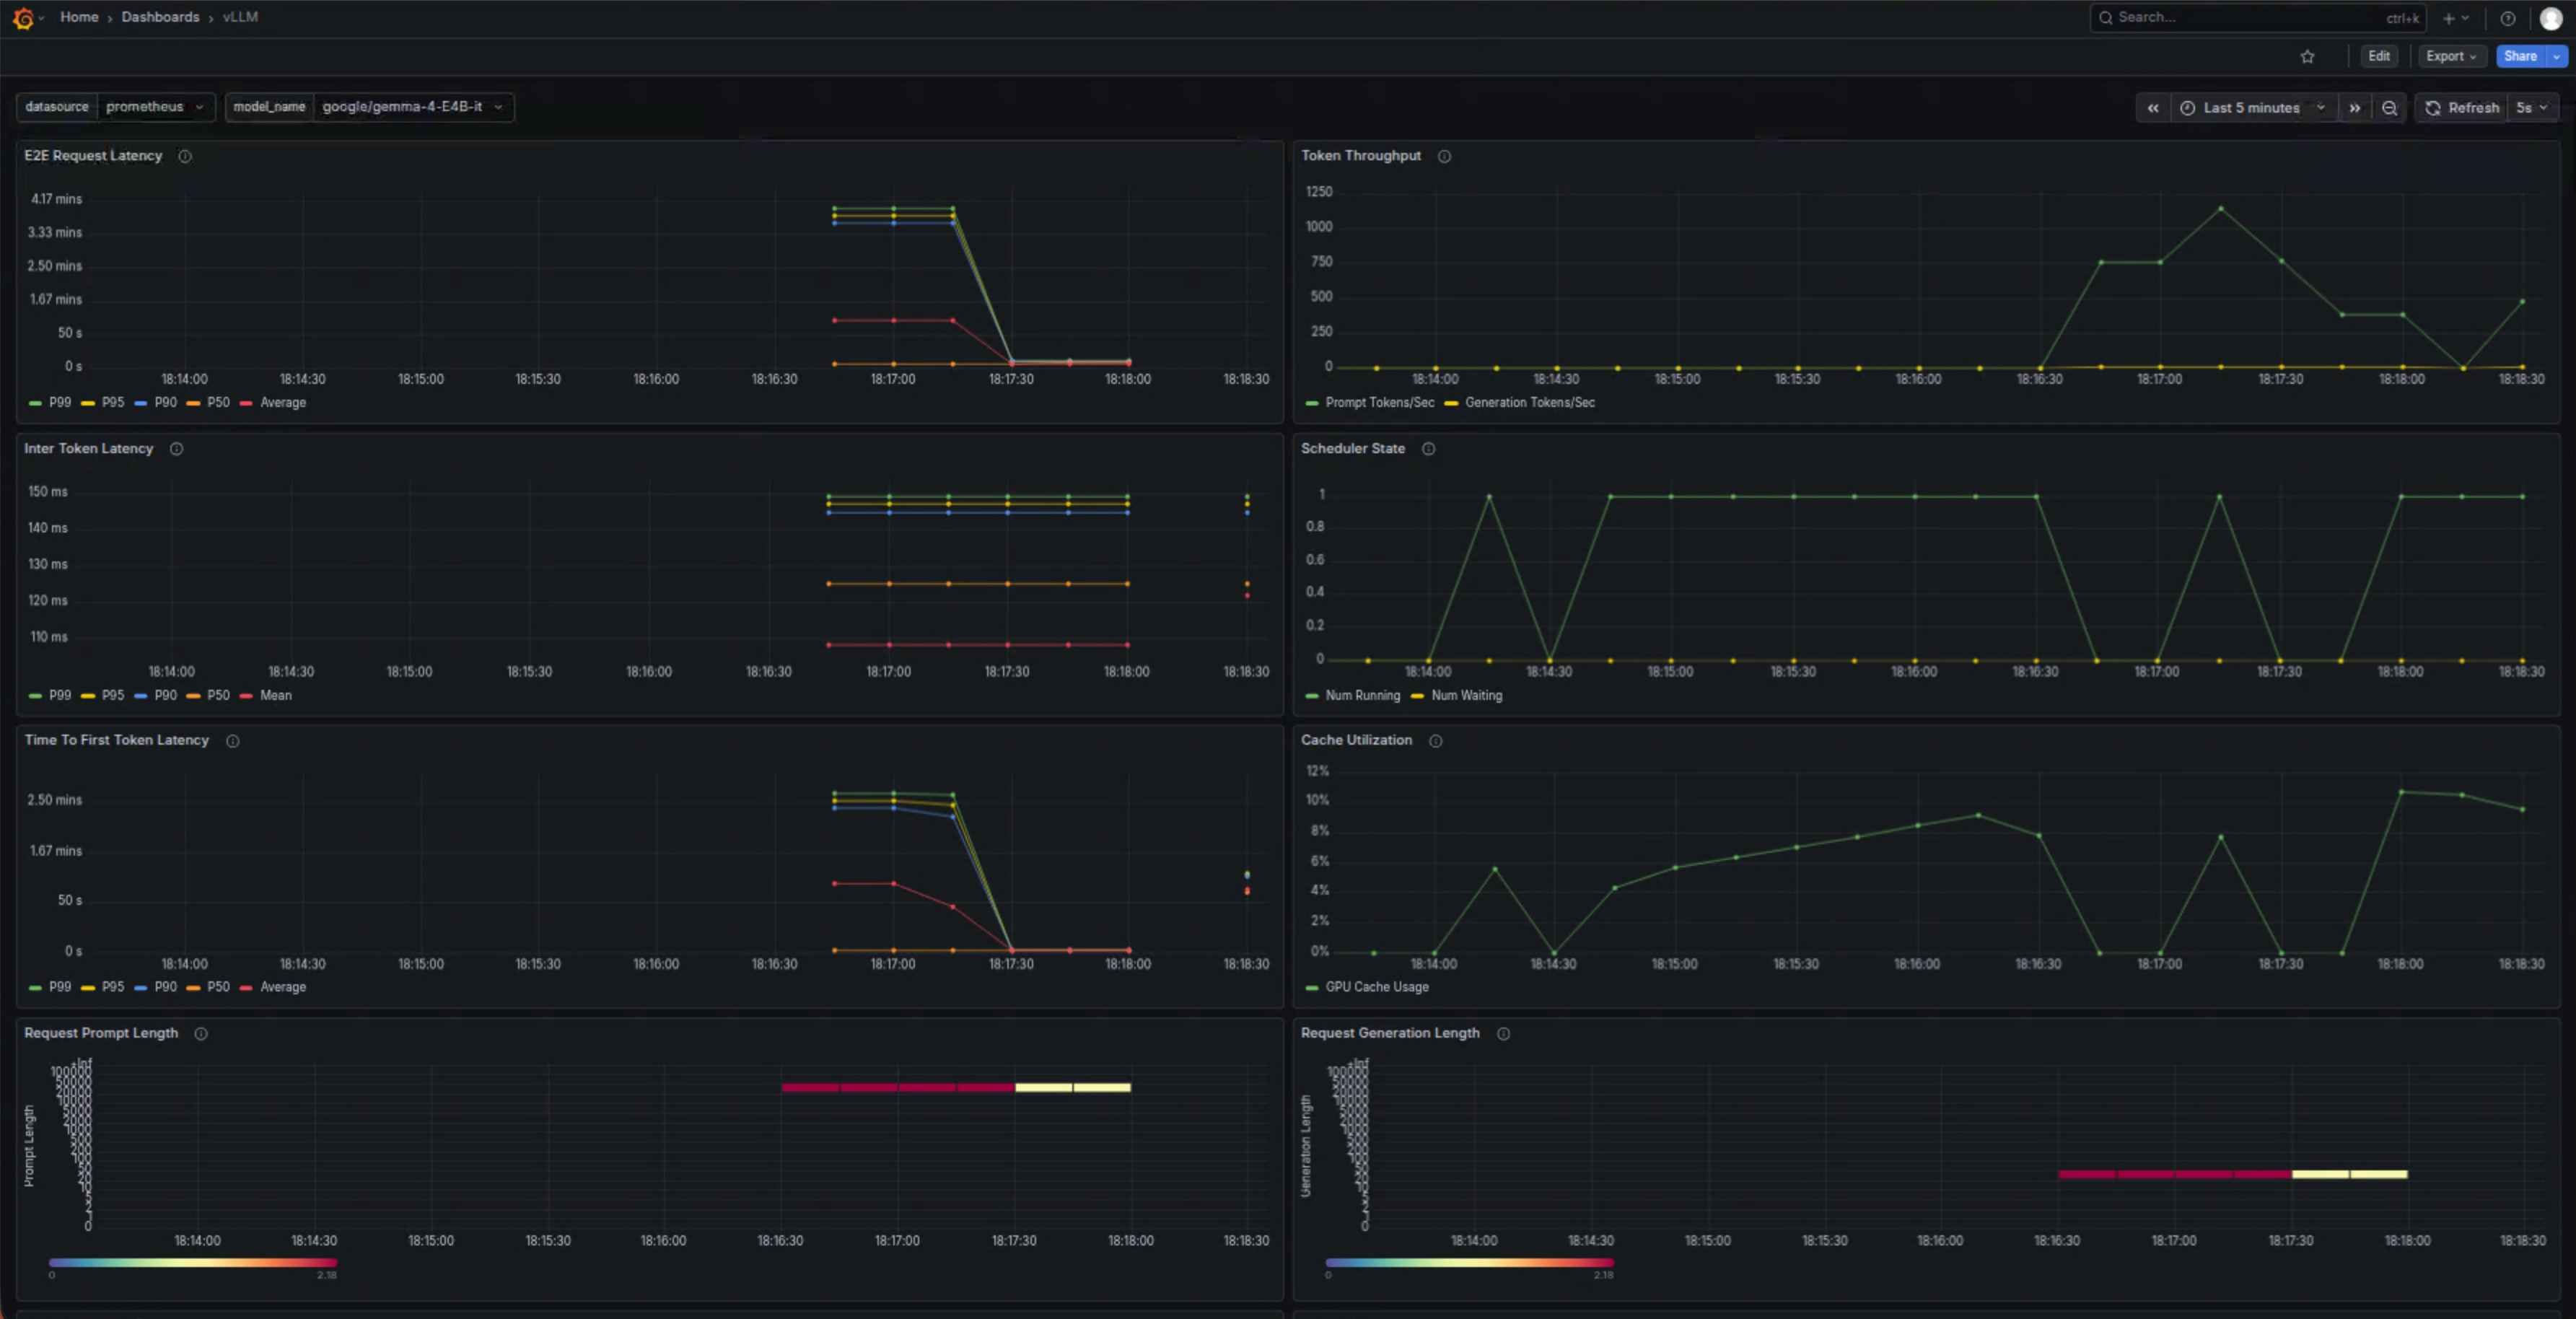
Task: Open the help question mark icon
Action: [x=2508, y=18]
